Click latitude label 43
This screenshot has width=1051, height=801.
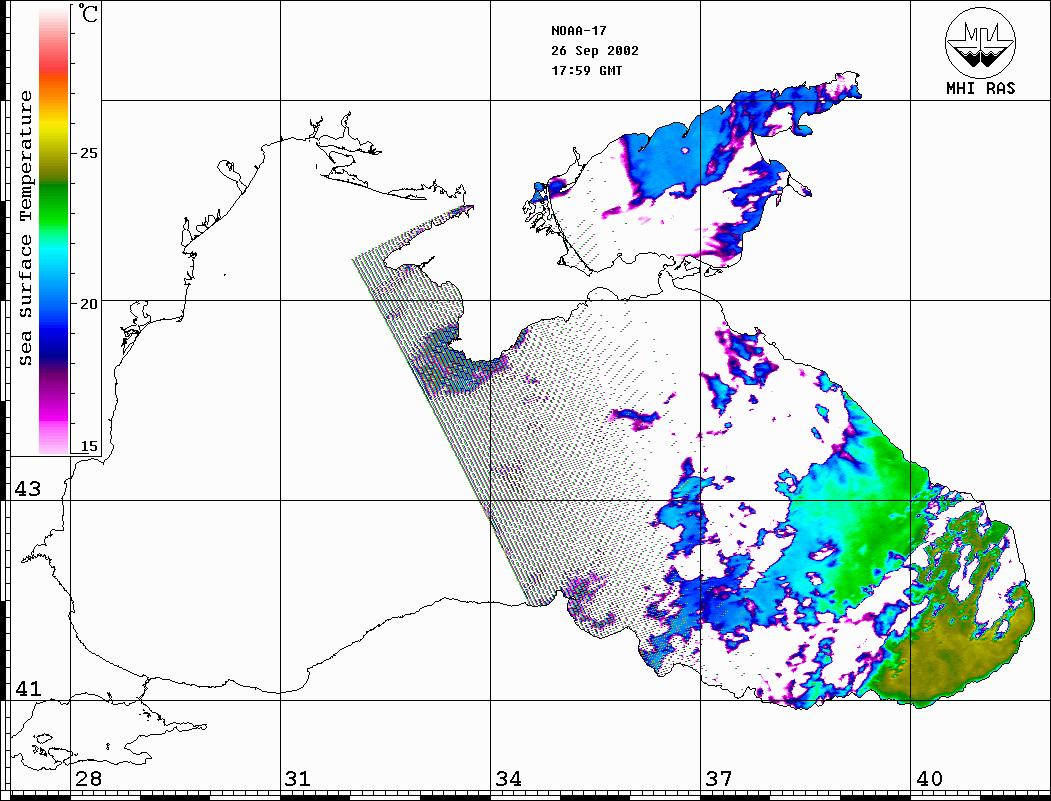pos(27,489)
